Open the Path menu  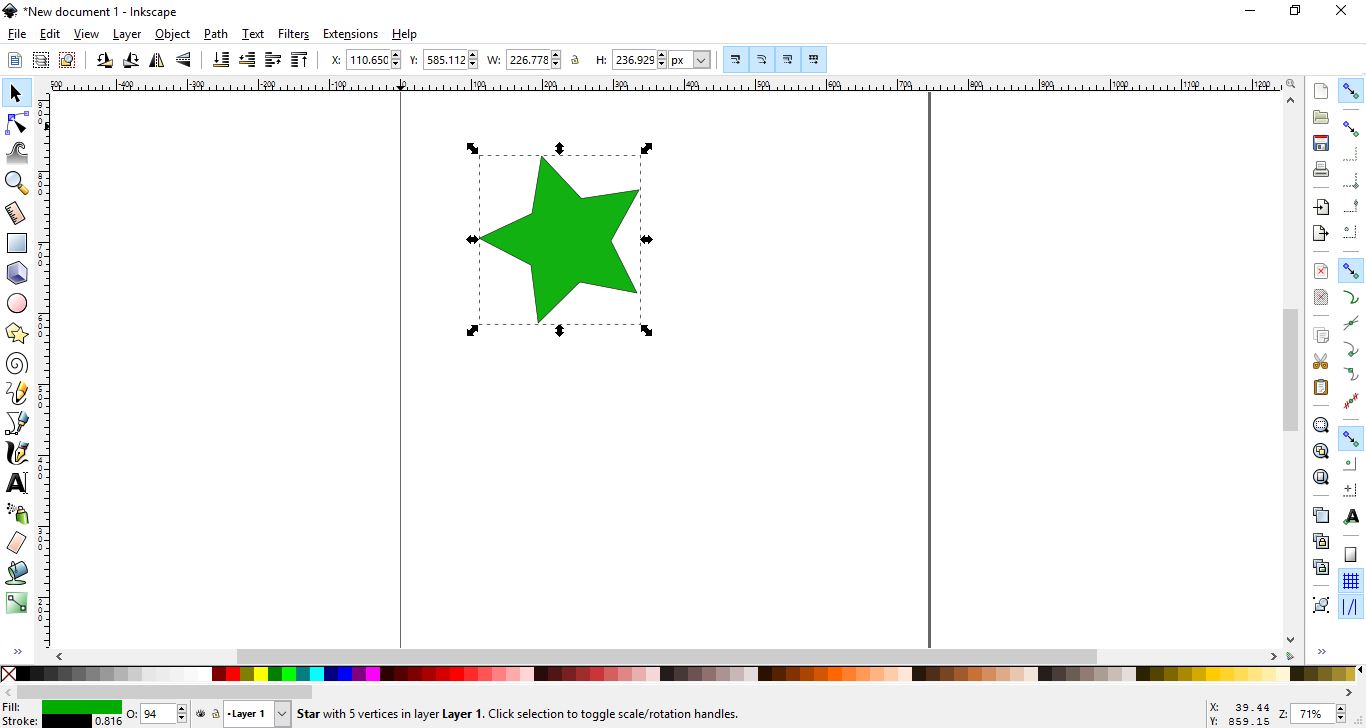pos(216,34)
